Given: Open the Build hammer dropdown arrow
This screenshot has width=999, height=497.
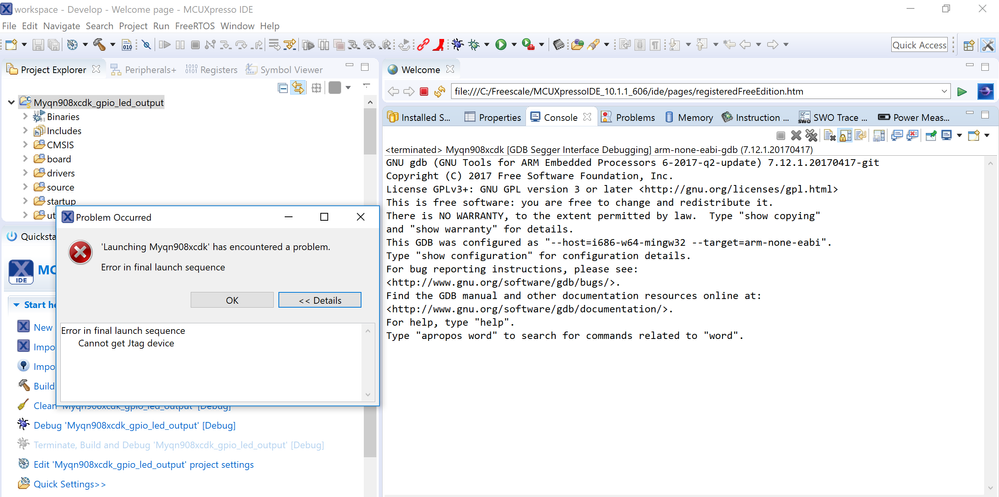Looking at the screenshot, I should [113, 45].
